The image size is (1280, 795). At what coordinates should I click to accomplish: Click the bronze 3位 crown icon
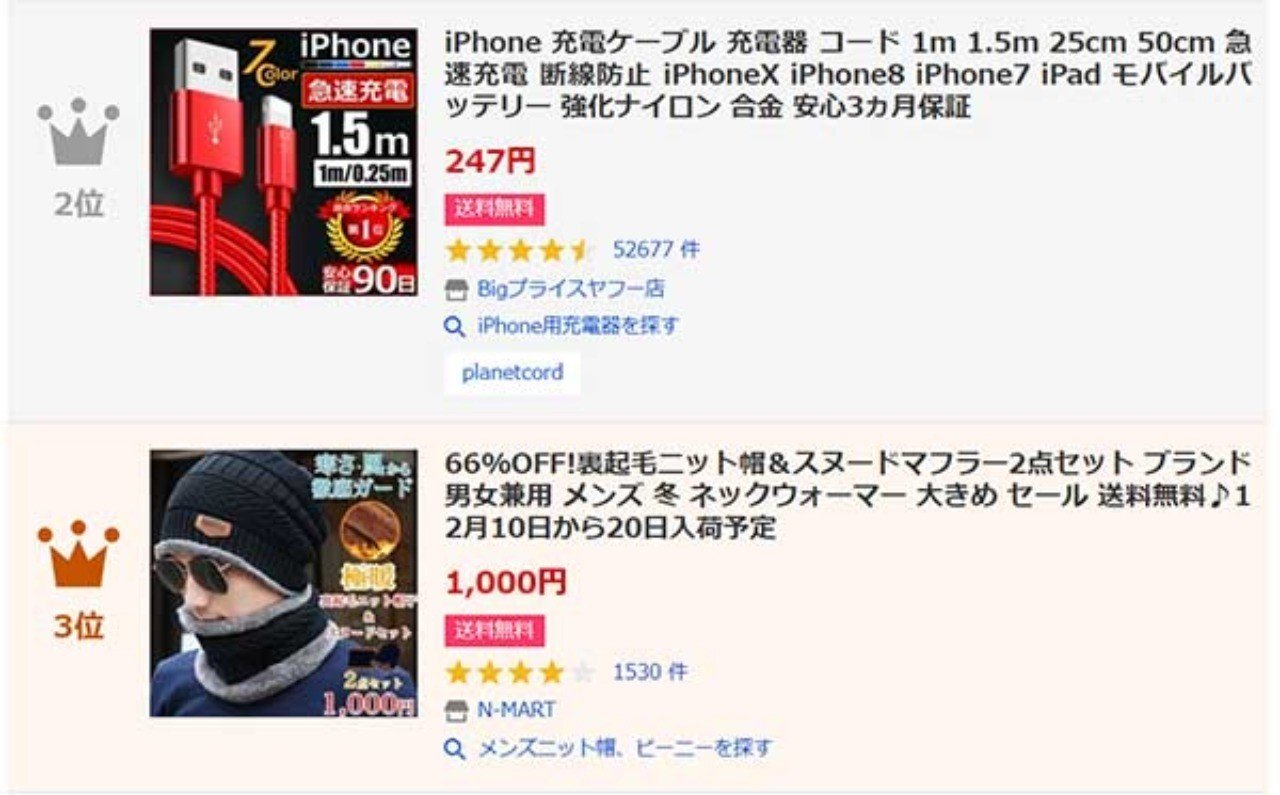(x=78, y=554)
